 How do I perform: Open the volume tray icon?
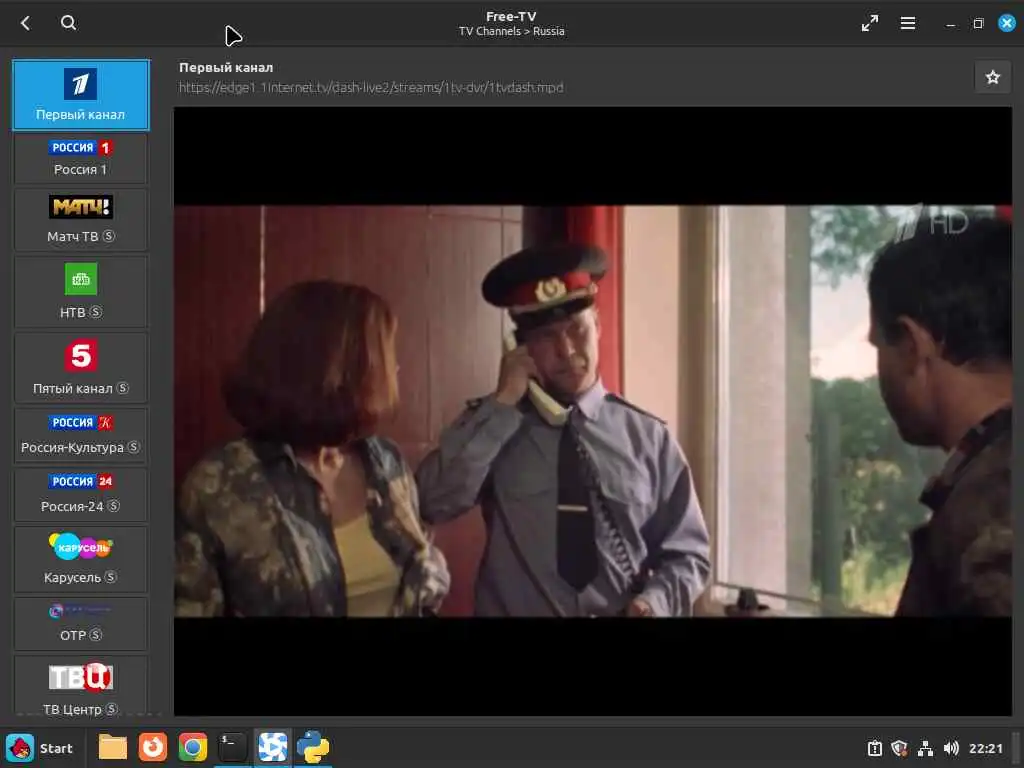(951, 748)
